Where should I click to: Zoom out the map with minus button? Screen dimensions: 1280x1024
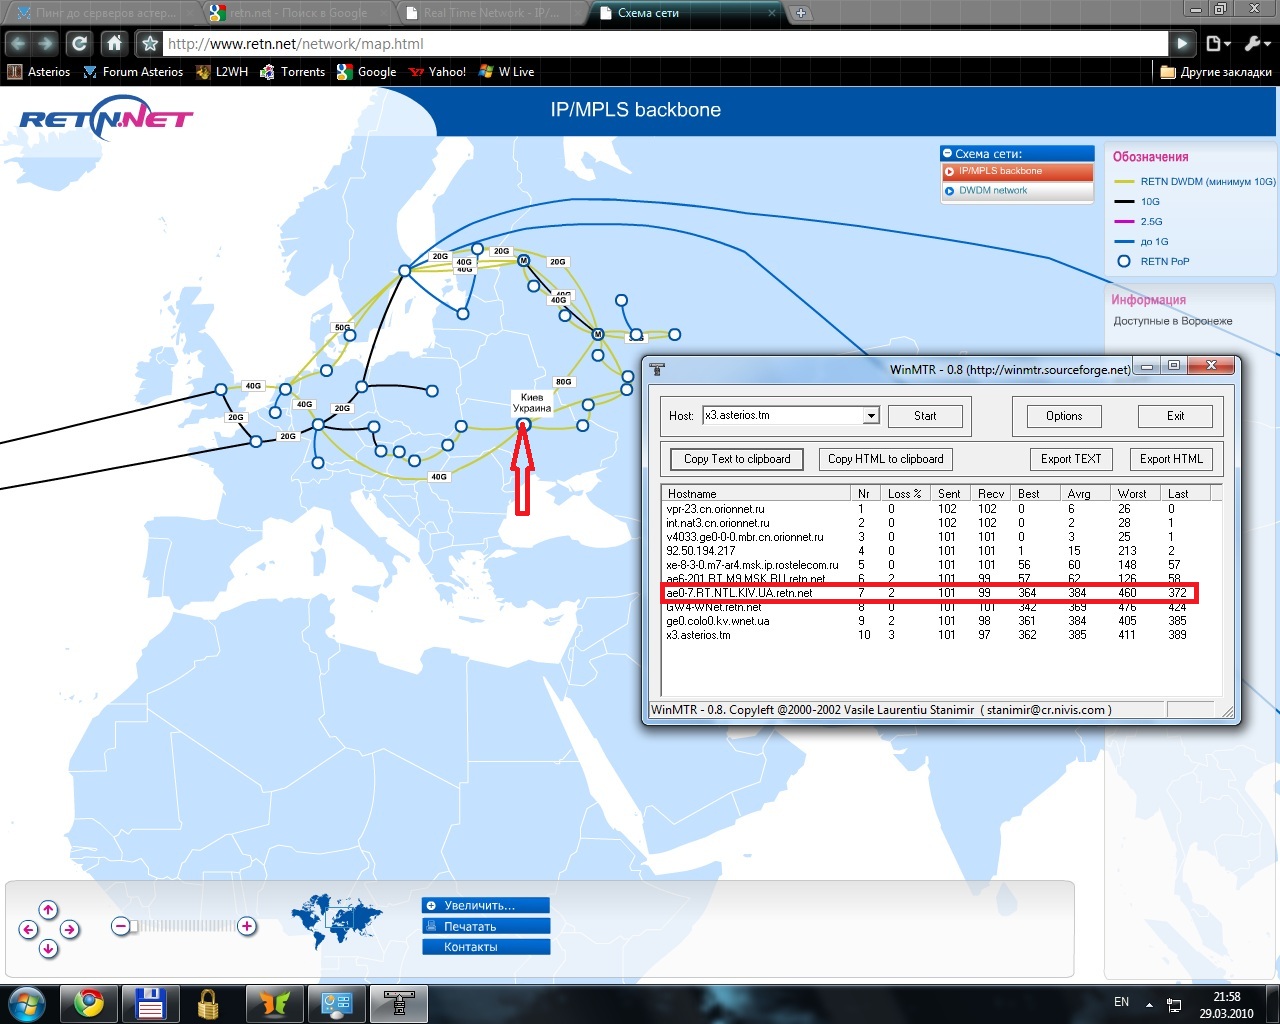pos(121,926)
